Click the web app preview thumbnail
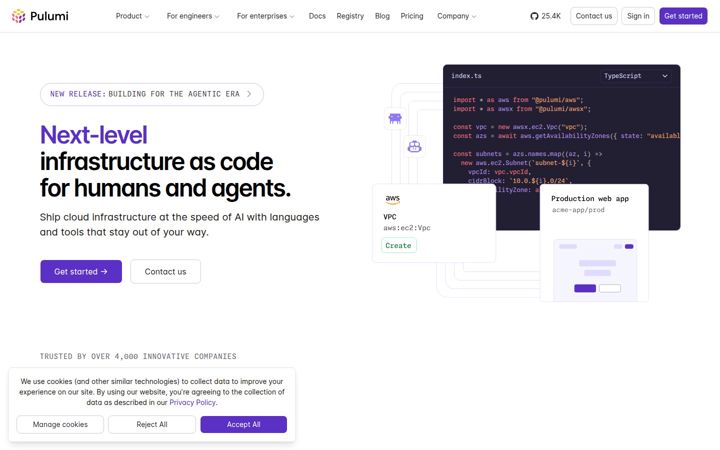 (596, 270)
